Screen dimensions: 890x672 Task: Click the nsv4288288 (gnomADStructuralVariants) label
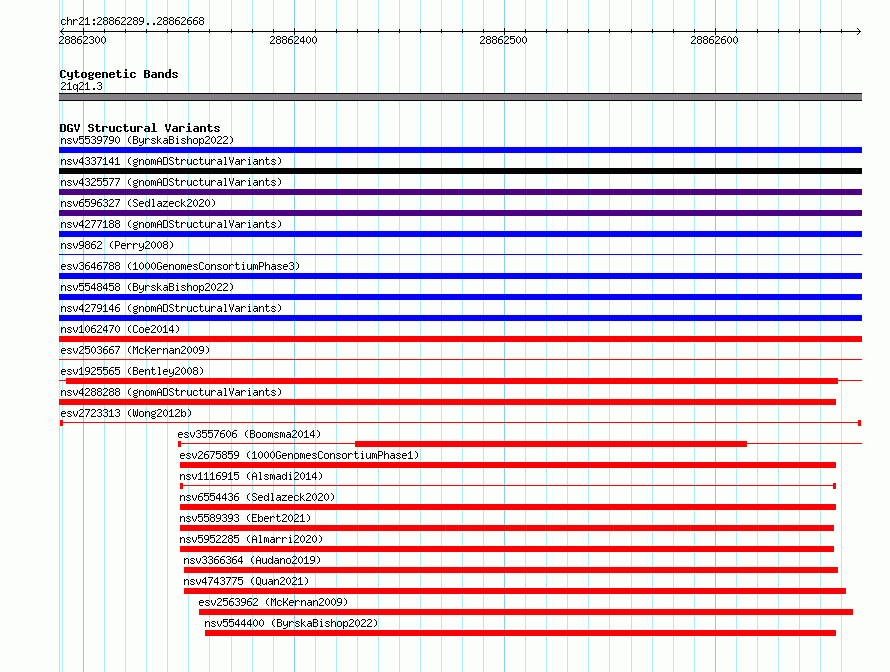tap(171, 392)
